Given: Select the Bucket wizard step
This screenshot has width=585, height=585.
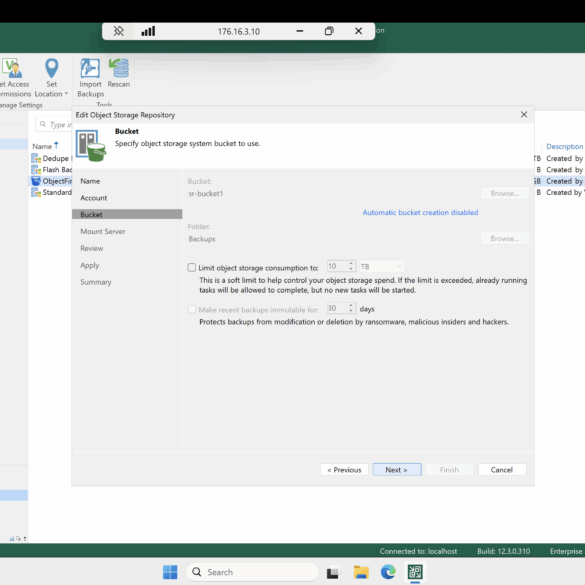Looking at the screenshot, I should [x=127, y=214].
